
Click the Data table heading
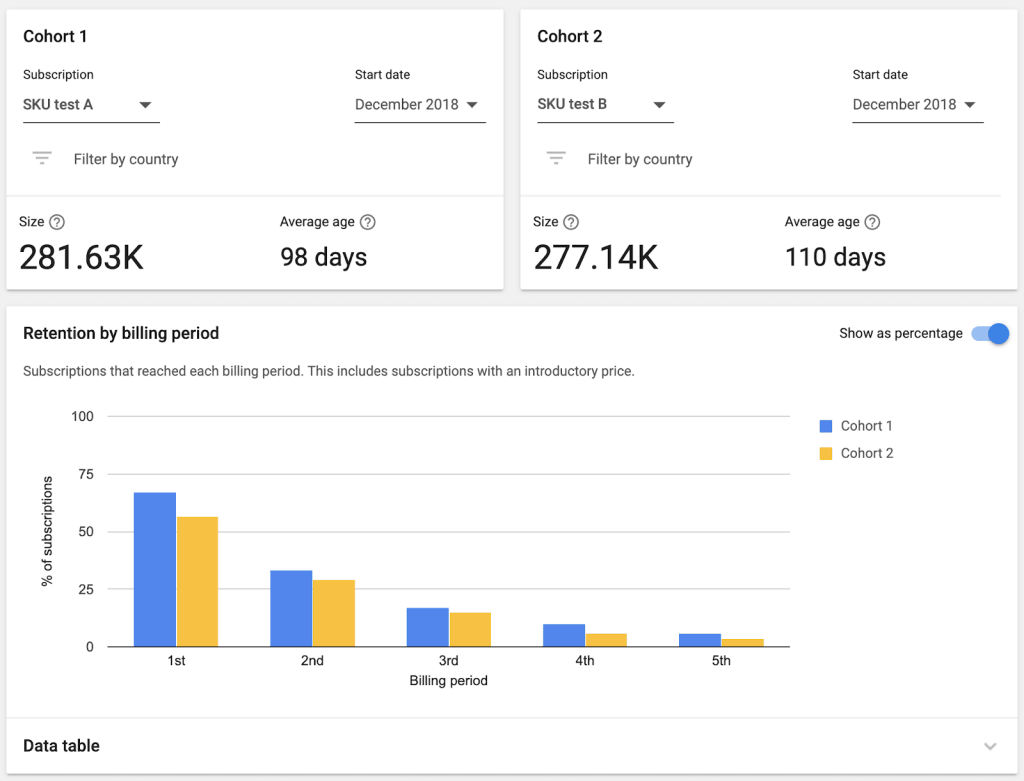coord(61,746)
